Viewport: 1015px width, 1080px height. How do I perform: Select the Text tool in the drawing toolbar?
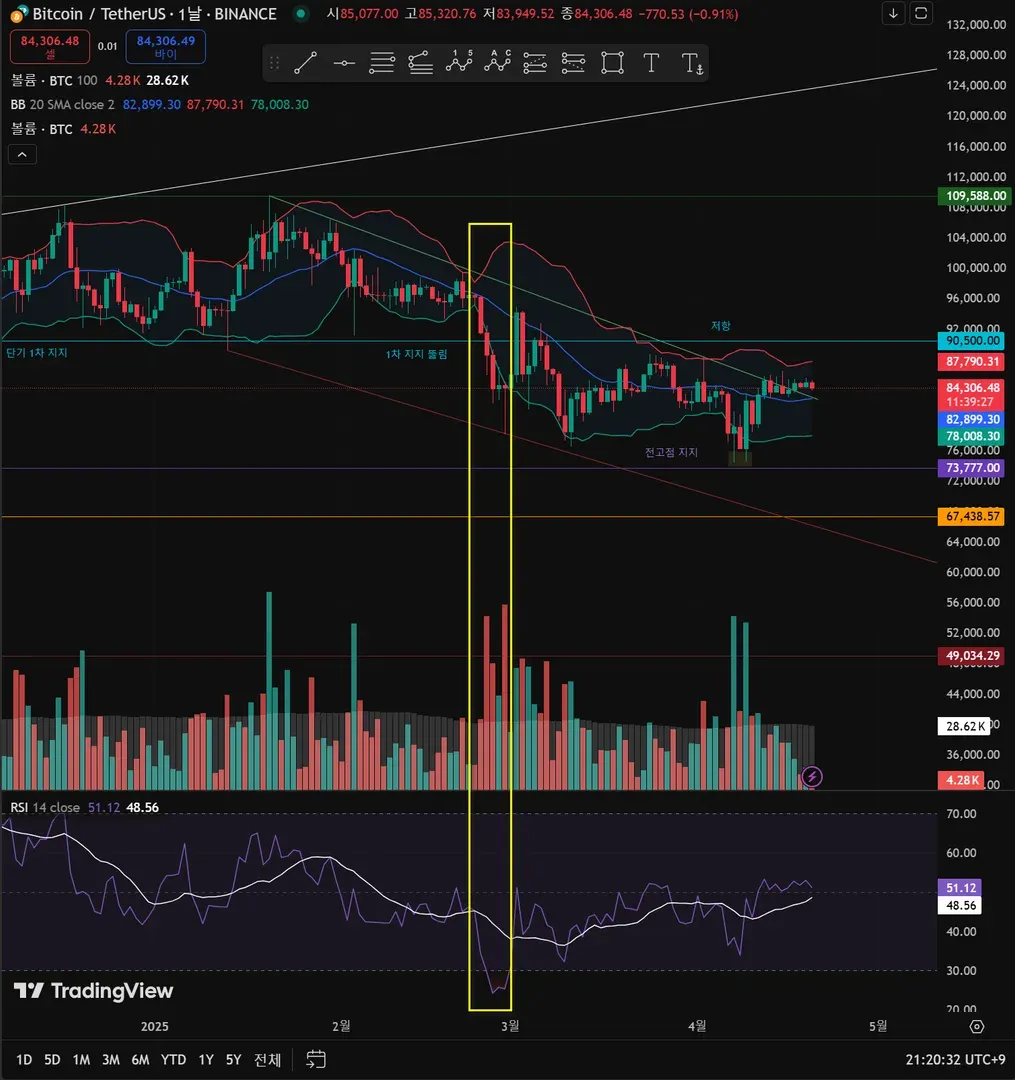click(651, 63)
